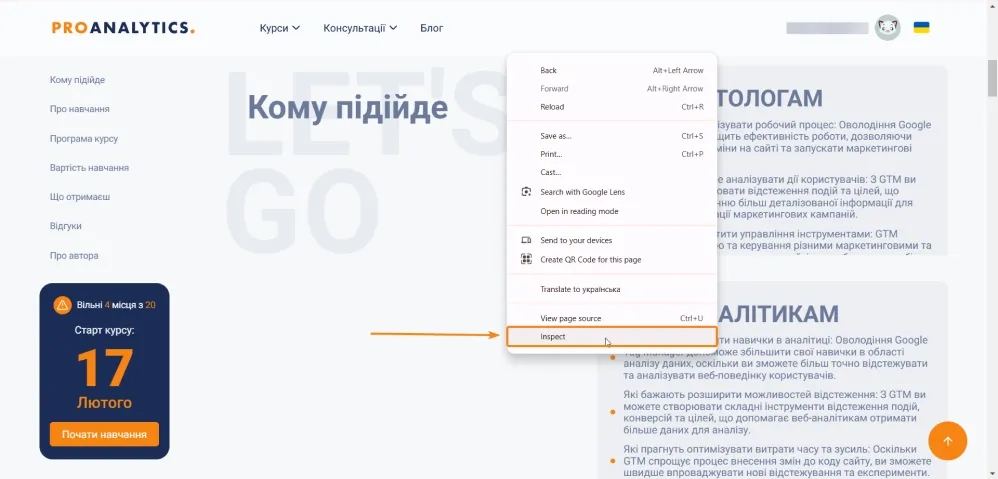Click the page vertical scrollbar thumb
998x479 pixels.
click(x=992, y=78)
